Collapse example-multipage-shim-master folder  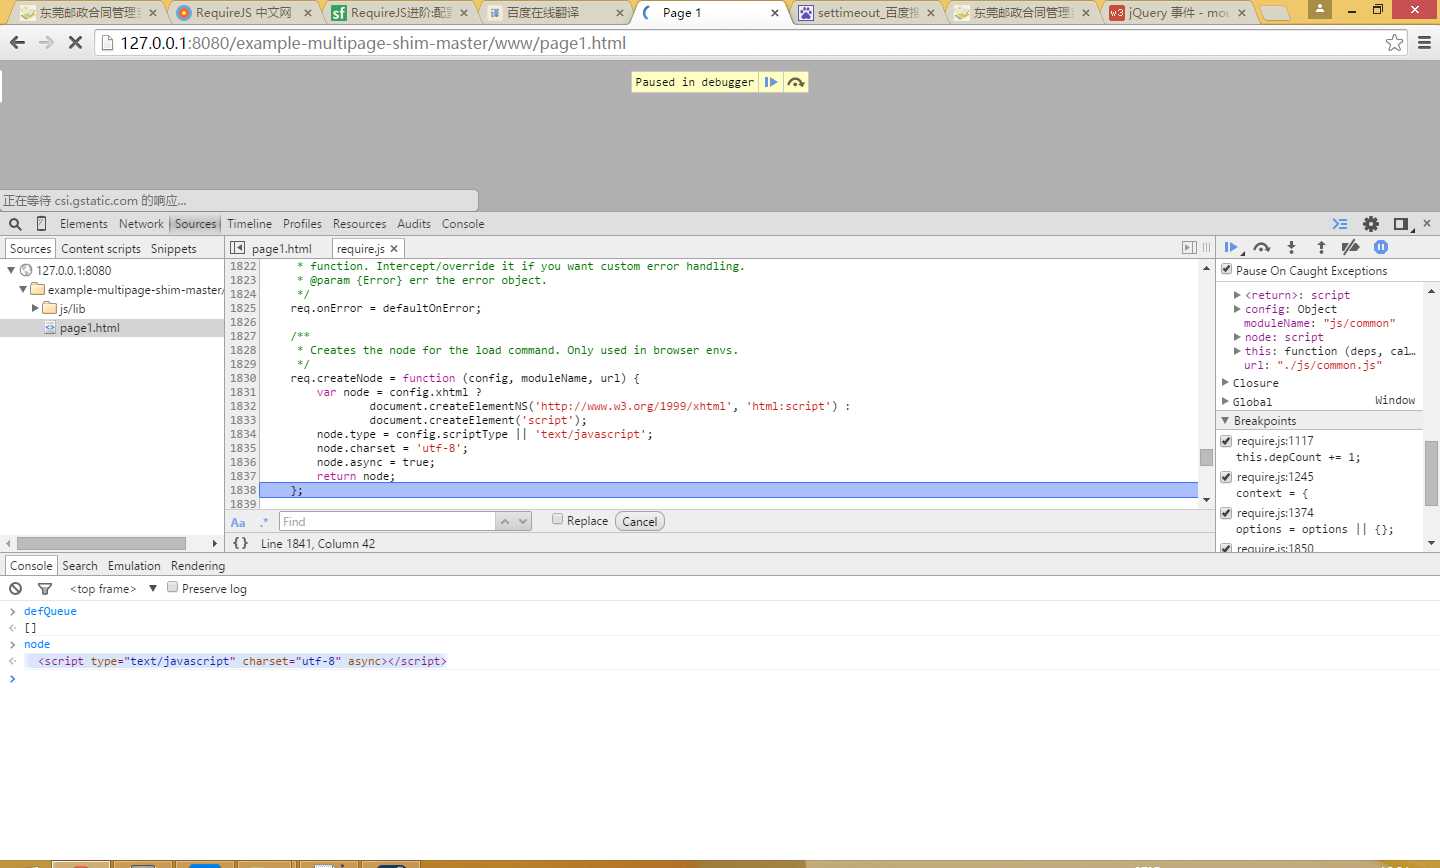click(x=23, y=289)
